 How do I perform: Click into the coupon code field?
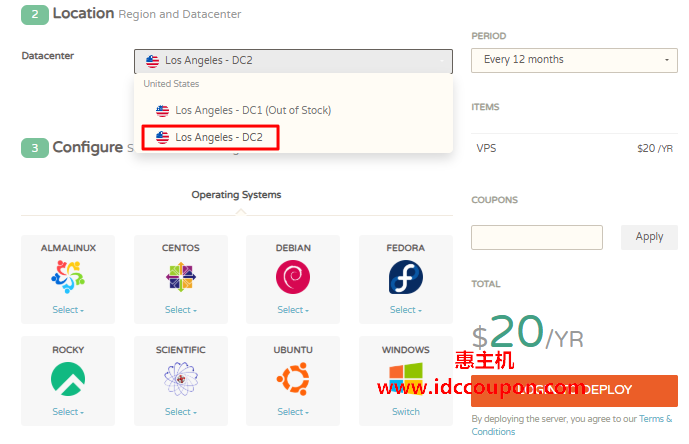tap(537, 237)
